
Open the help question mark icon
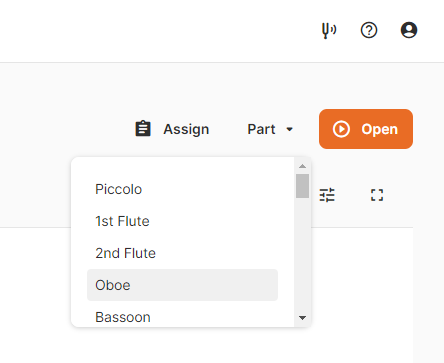pos(369,30)
